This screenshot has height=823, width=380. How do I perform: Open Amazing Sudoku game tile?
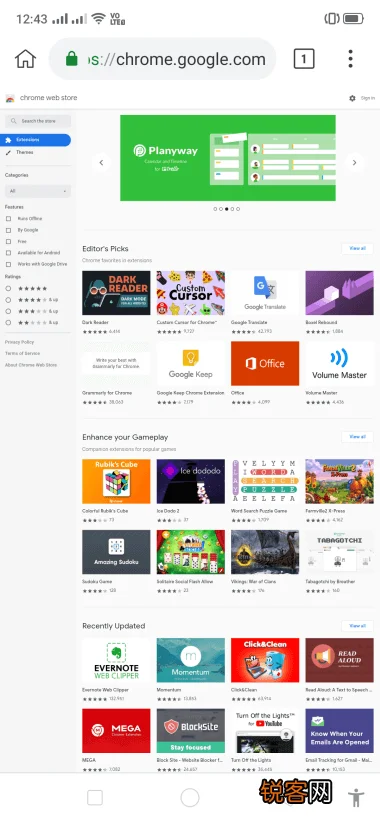pyautogui.click(x=116, y=552)
